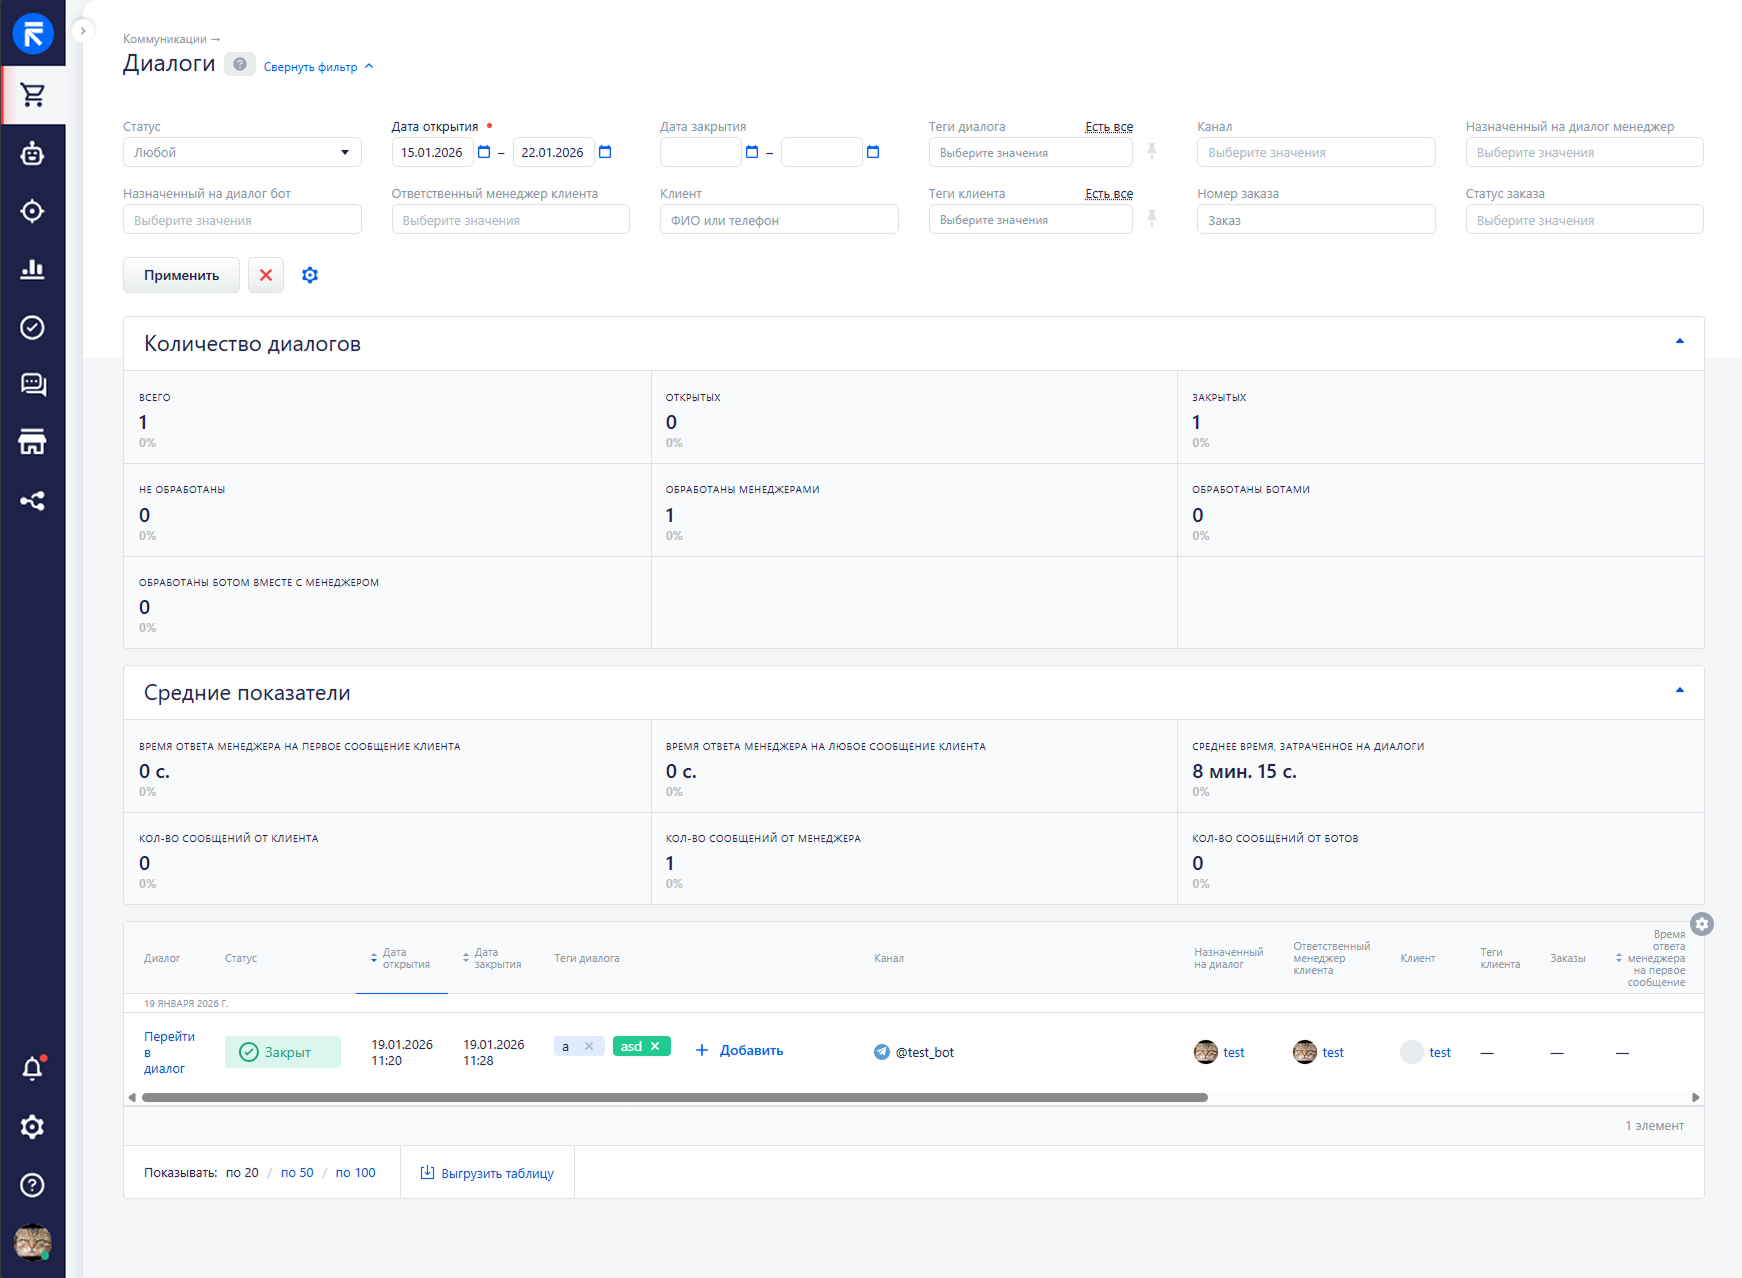Click the Применить button
Viewport: 1742px width, 1278px height.
181,275
